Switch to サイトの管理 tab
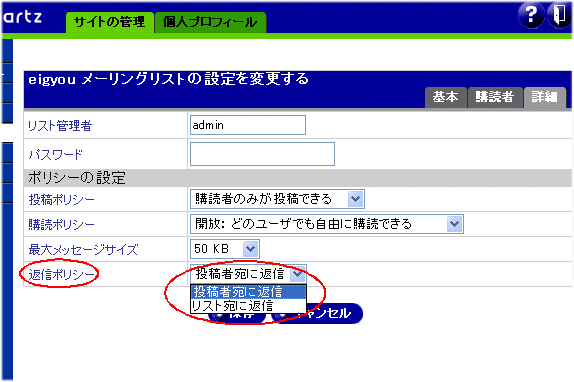Image resolution: width=574 pixels, height=382 pixels. tap(109, 22)
